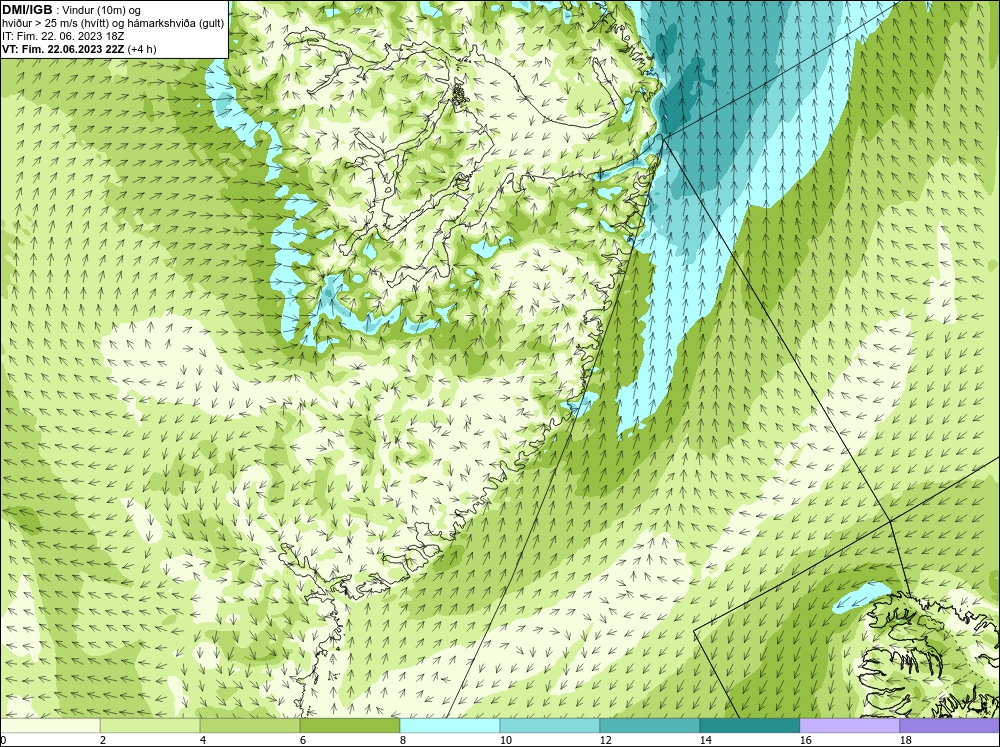Click the 14–16 m/s dark teal swatch

[750, 726]
